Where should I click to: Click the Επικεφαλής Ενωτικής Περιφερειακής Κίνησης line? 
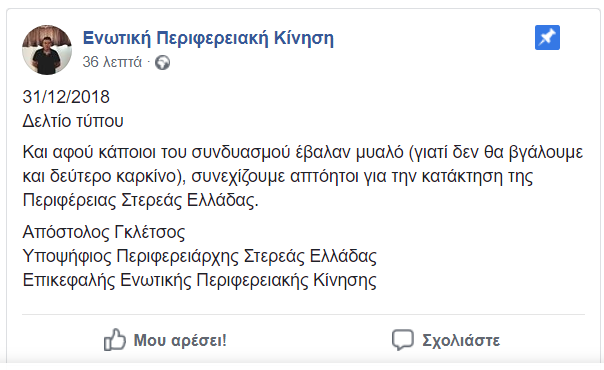[x=200, y=280]
